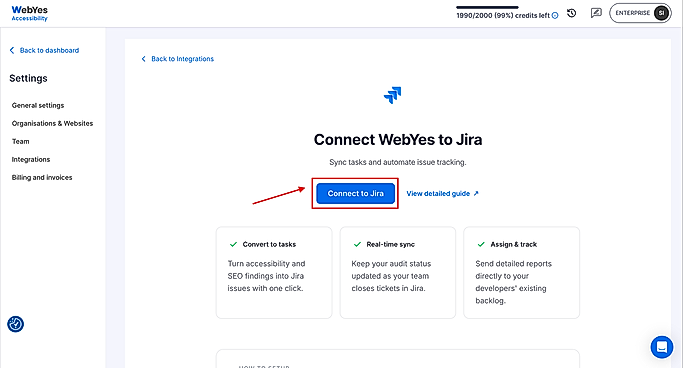Click the Jira logo icon
Image resolution: width=683 pixels, height=368 pixels.
392,95
